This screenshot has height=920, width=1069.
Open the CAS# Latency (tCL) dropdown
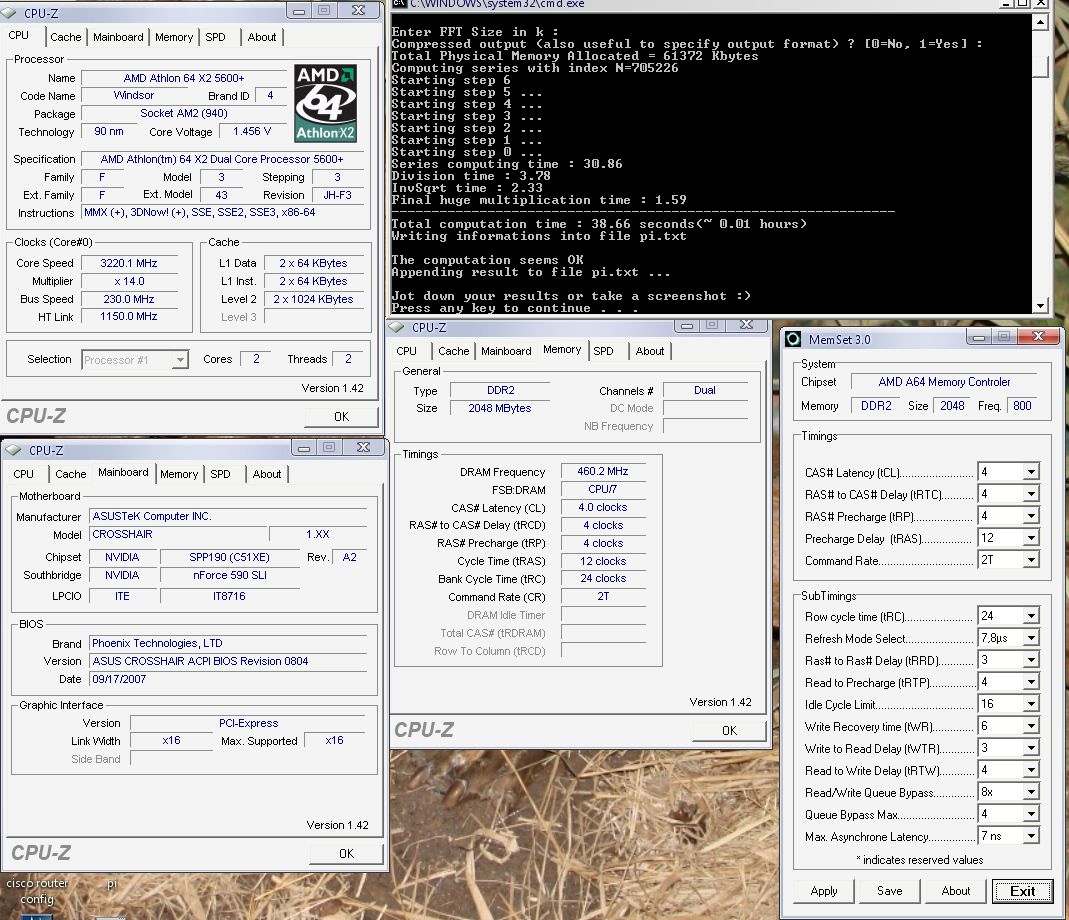[x=1031, y=472]
